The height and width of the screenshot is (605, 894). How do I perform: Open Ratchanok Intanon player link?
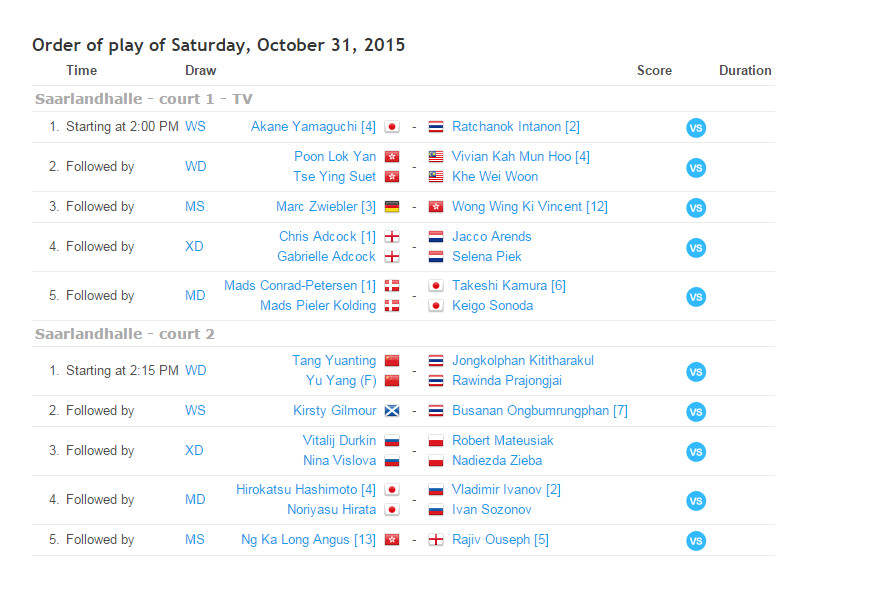515,127
